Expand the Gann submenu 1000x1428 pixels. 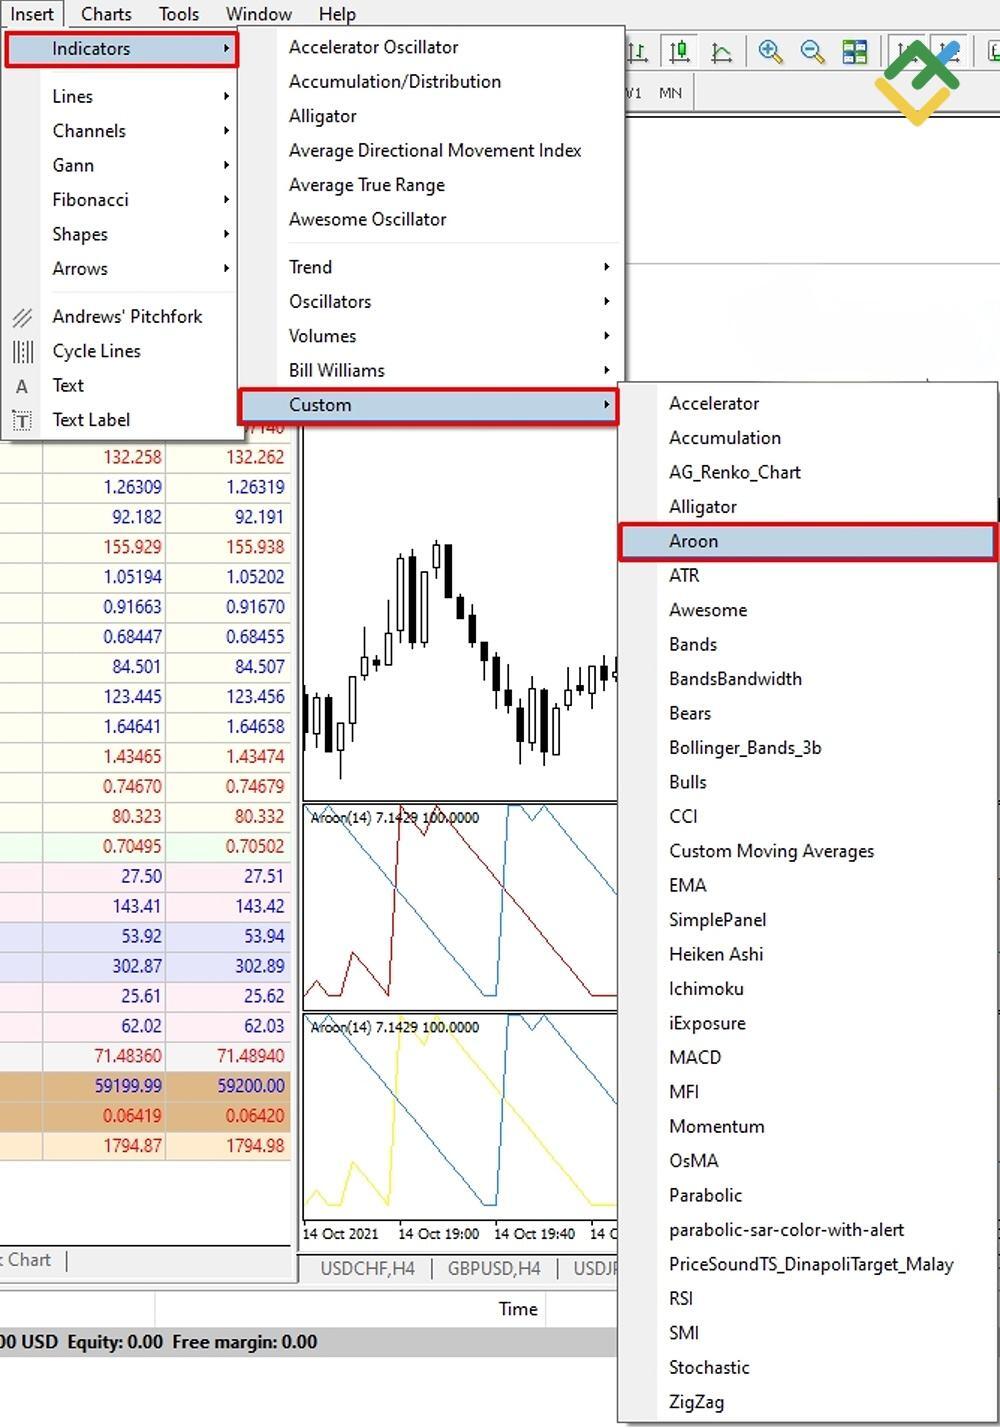tap(122, 166)
